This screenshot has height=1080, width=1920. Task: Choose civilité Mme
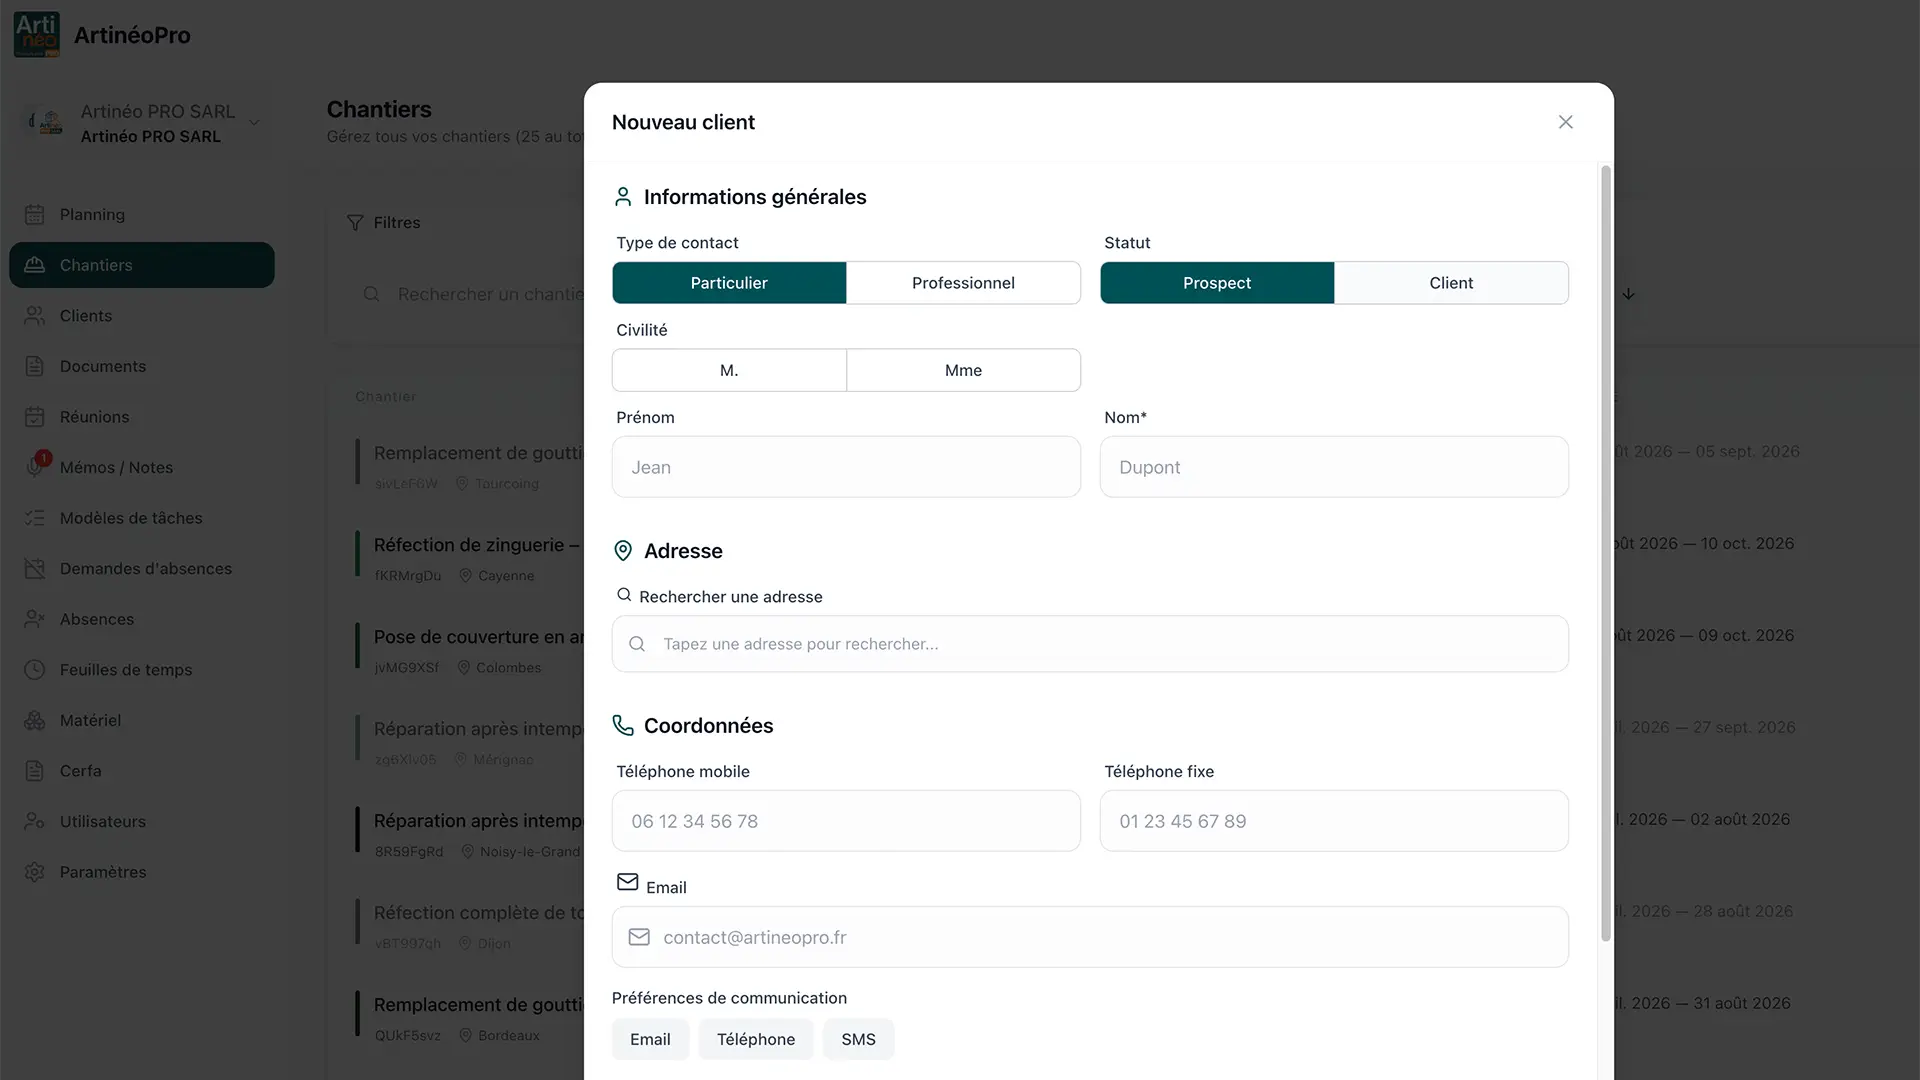(963, 370)
